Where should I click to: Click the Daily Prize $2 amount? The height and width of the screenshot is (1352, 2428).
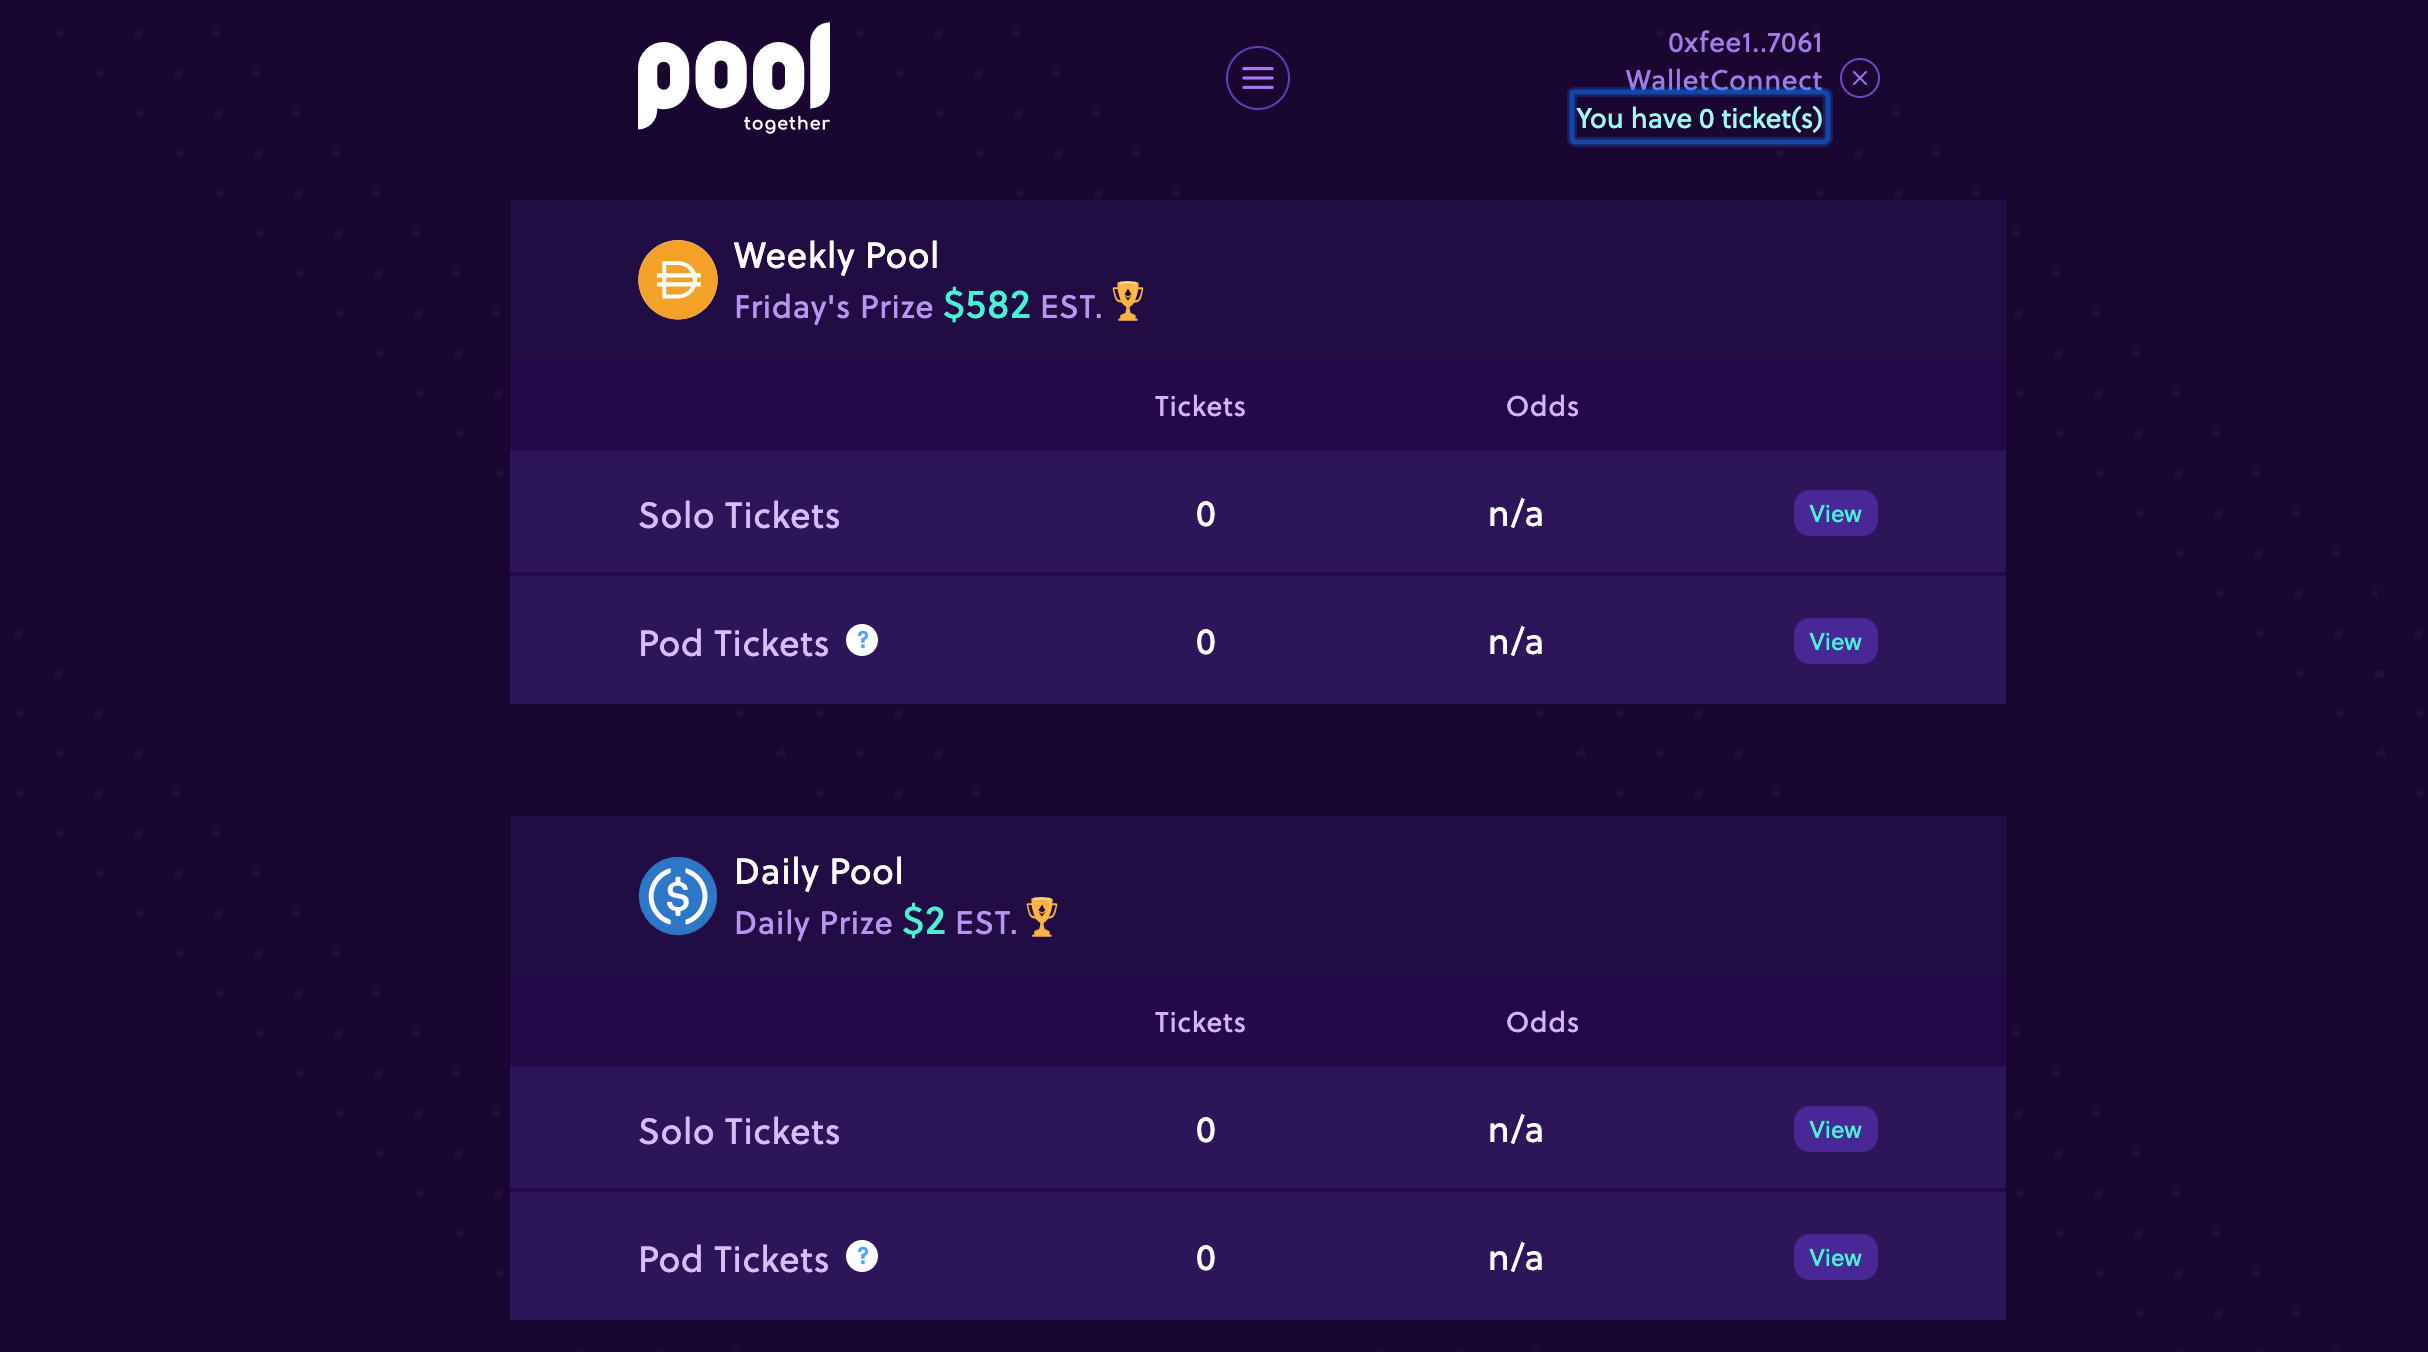coord(923,921)
